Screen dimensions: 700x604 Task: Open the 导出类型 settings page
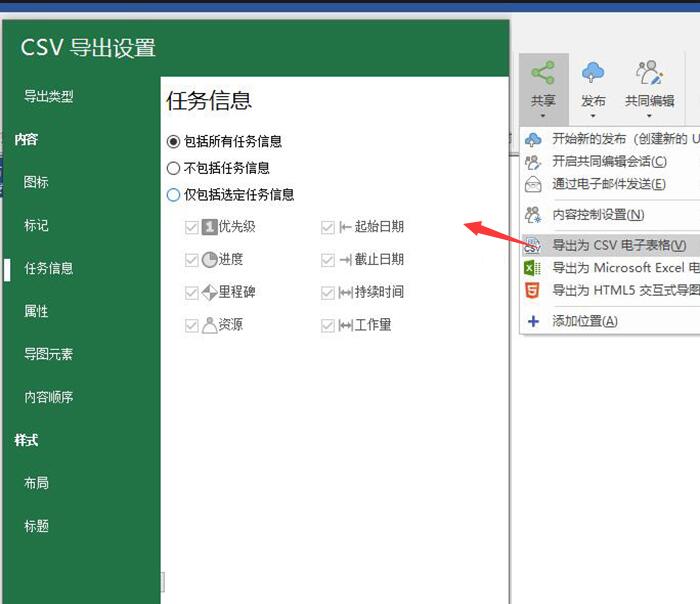pos(49,96)
